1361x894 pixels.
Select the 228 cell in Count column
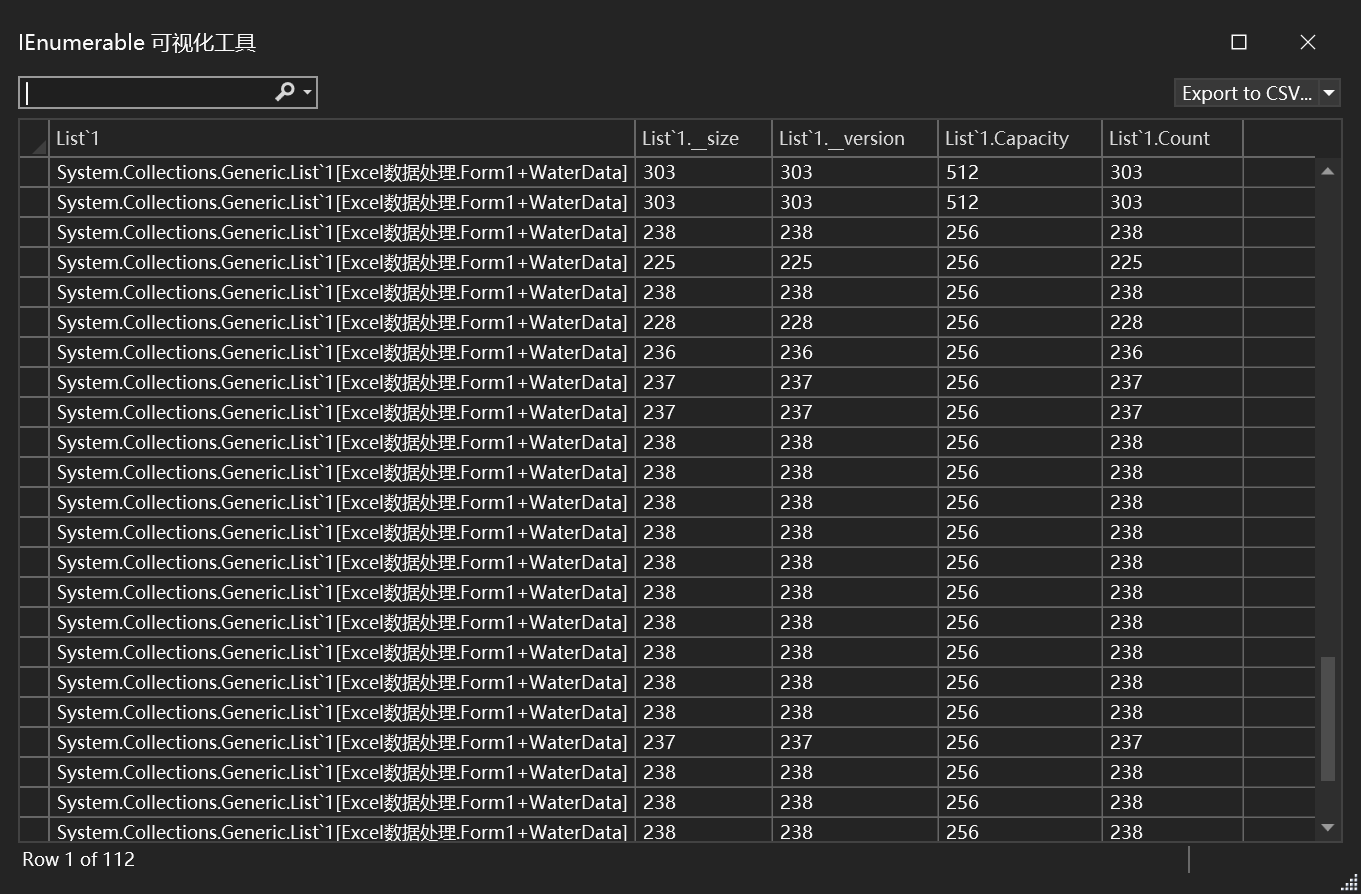click(1172, 322)
